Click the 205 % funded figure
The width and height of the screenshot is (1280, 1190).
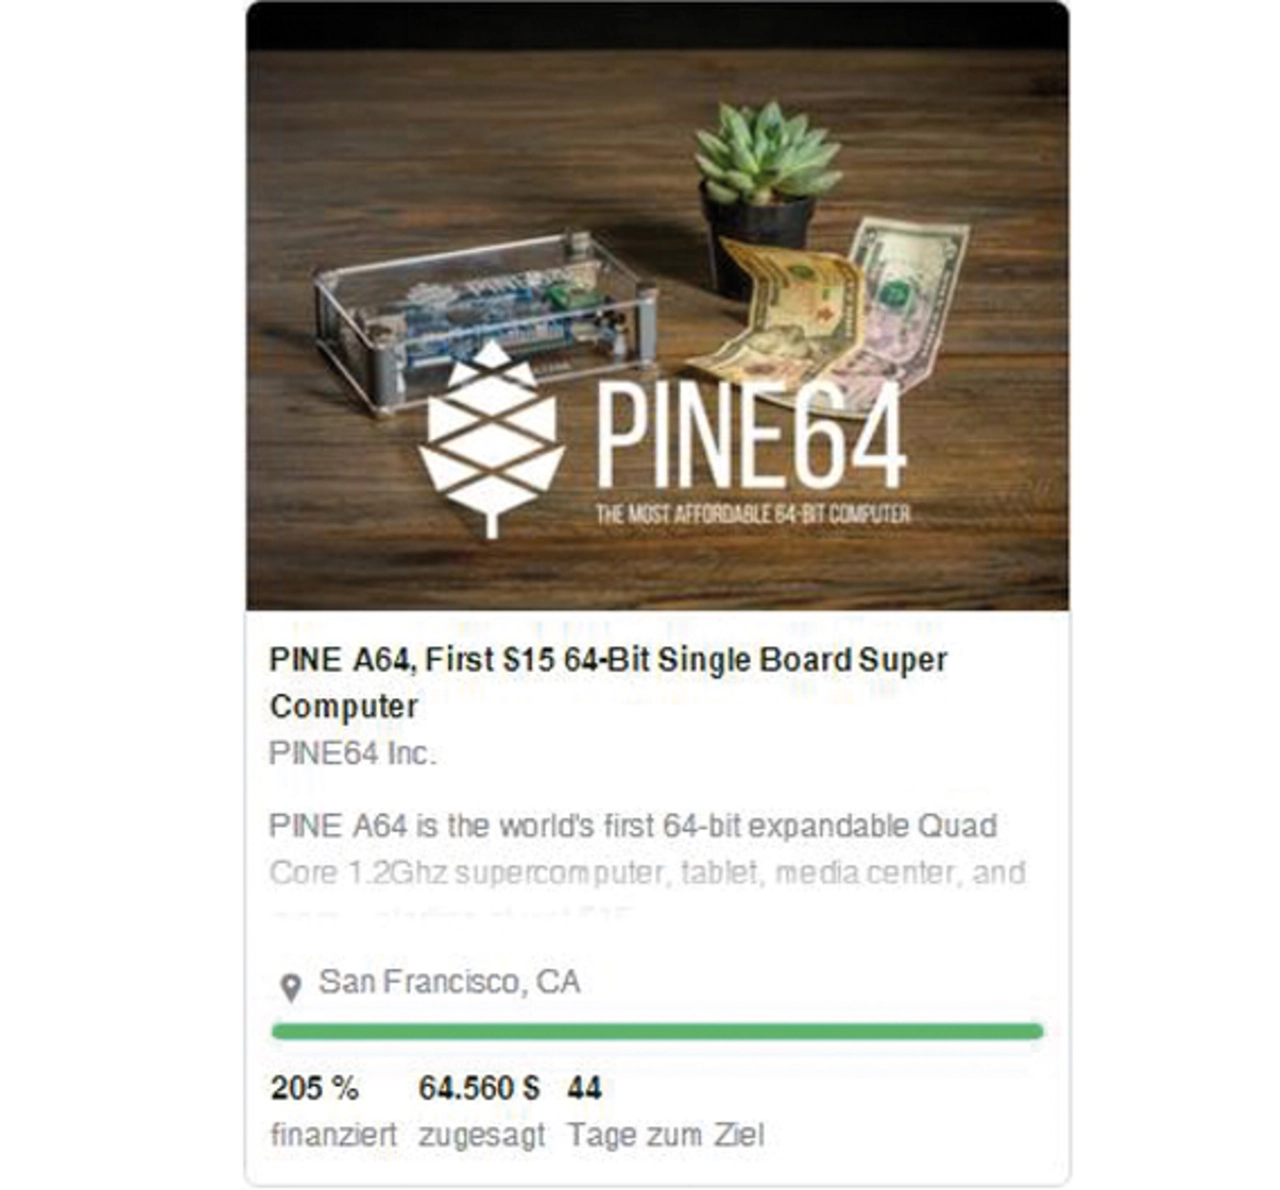coord(314,1088)
